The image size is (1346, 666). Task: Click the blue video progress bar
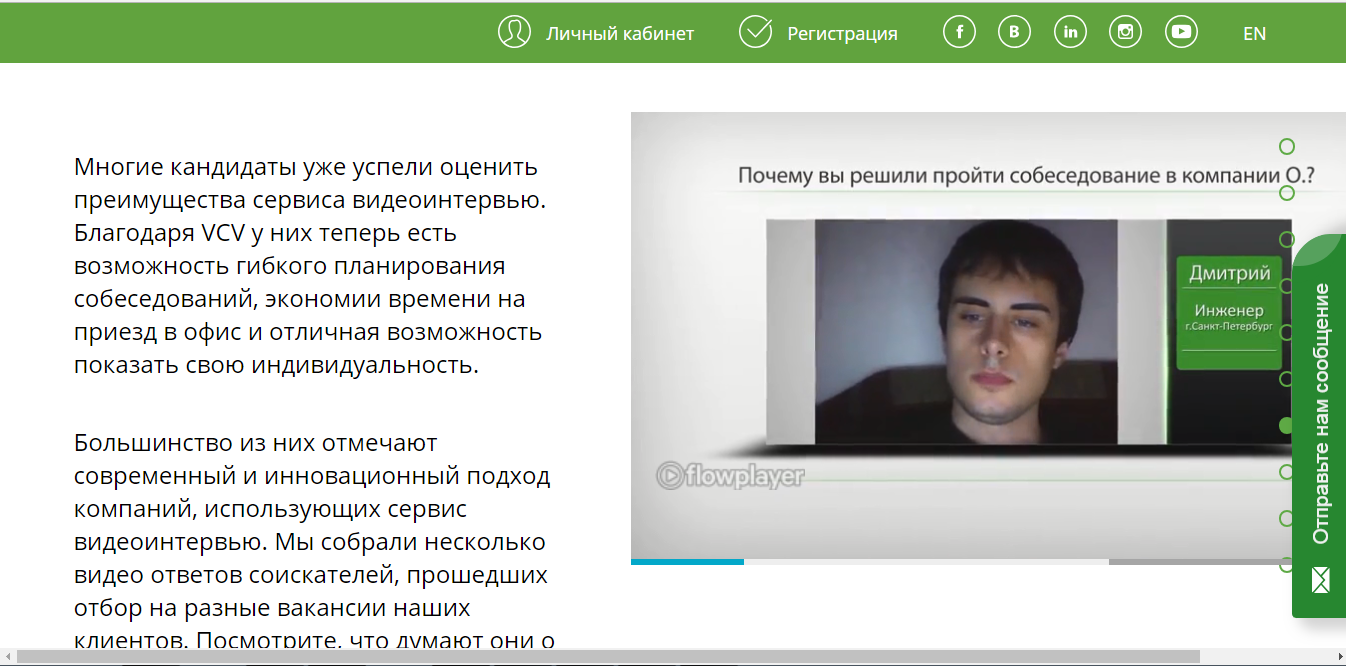[x=687, y=562]
